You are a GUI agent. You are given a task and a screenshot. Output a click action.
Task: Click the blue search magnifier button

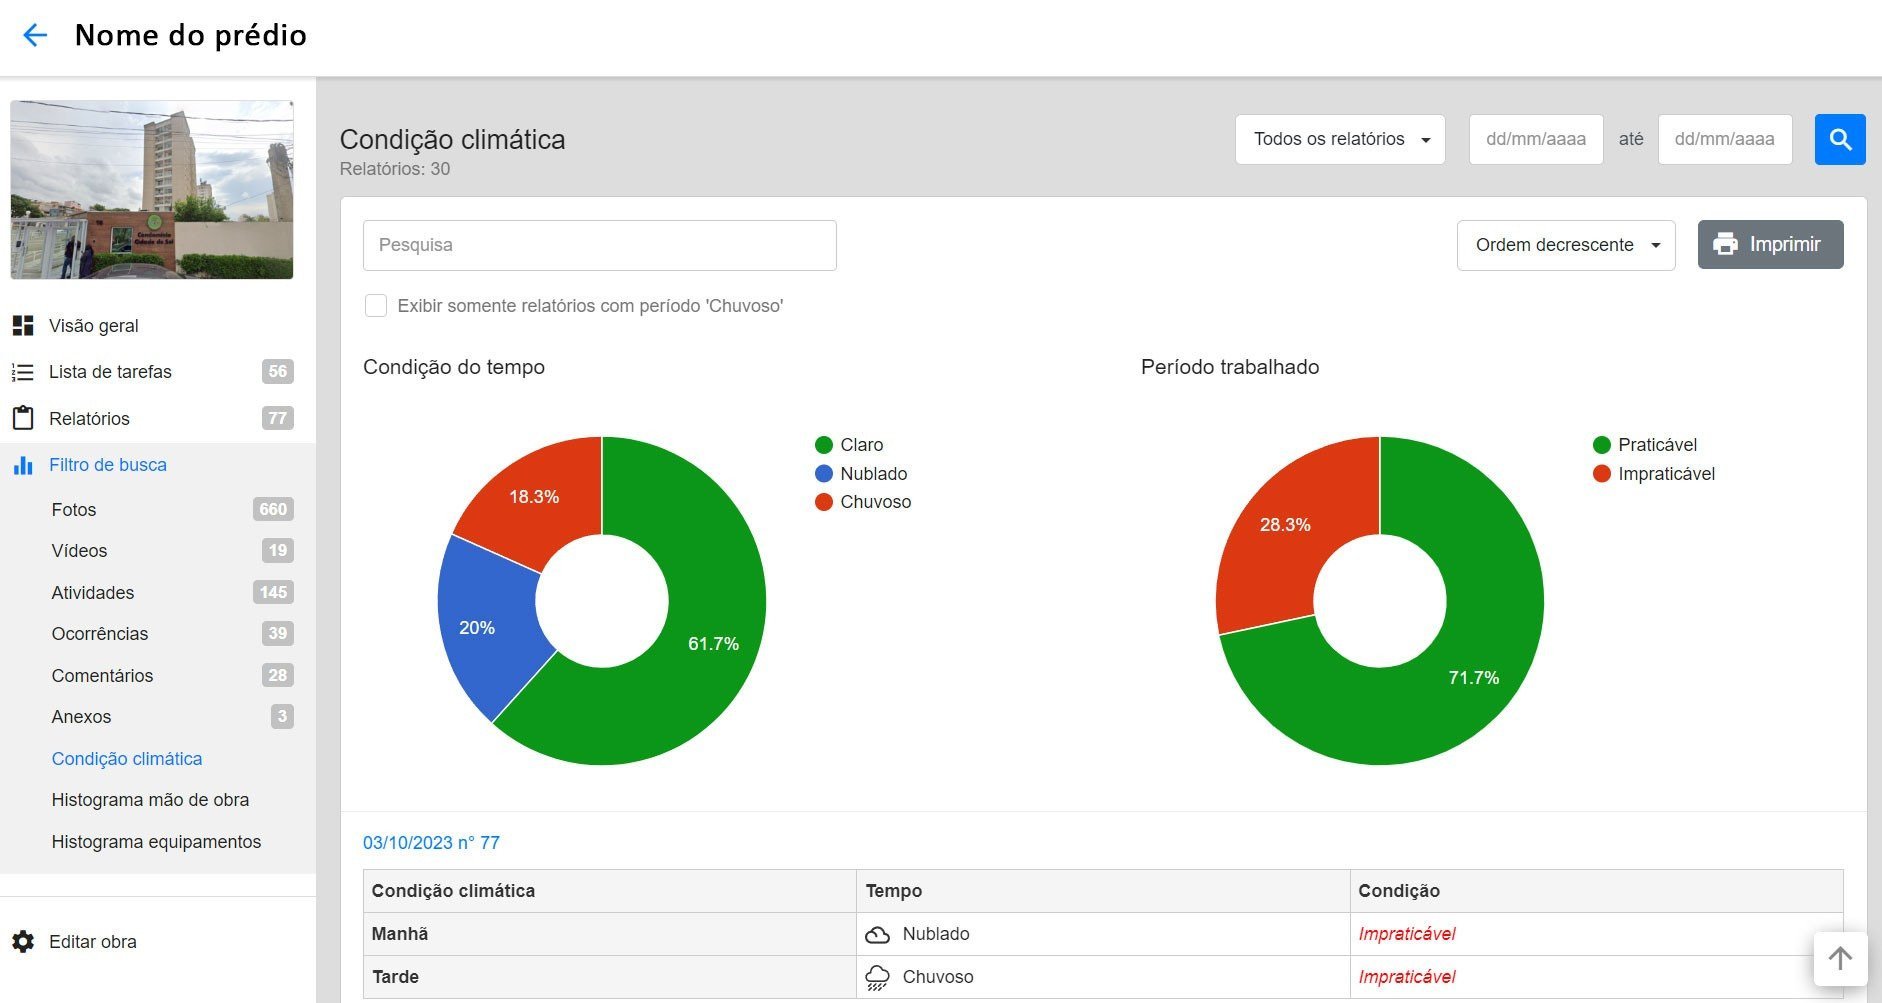(1840, 139)
